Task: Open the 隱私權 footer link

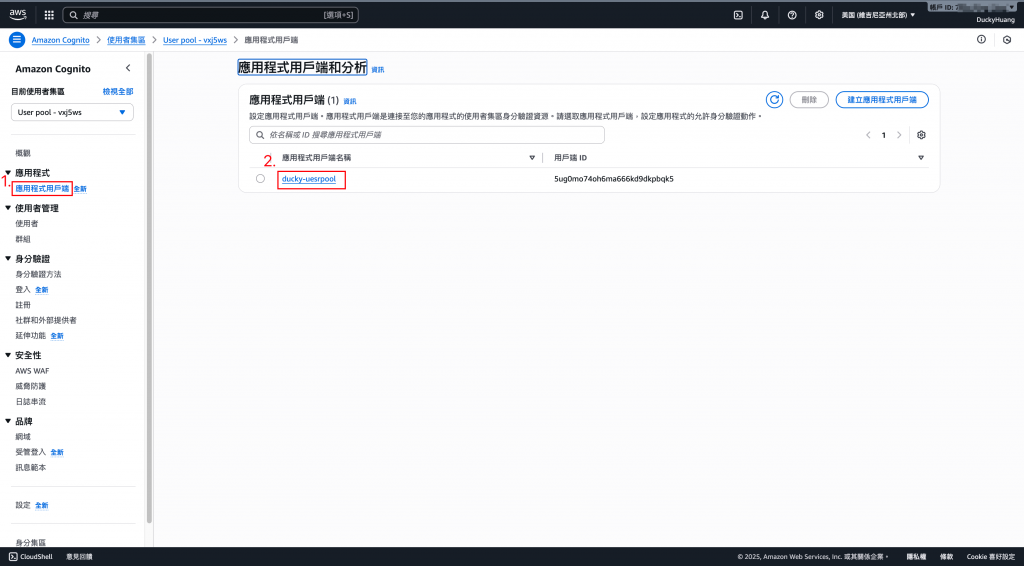Action: point(916,557)
